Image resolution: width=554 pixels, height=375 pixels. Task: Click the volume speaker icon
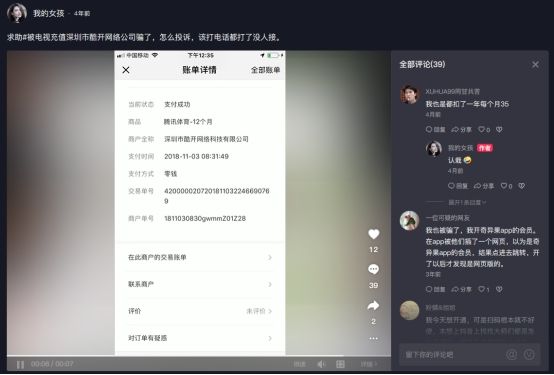point(321,364)
